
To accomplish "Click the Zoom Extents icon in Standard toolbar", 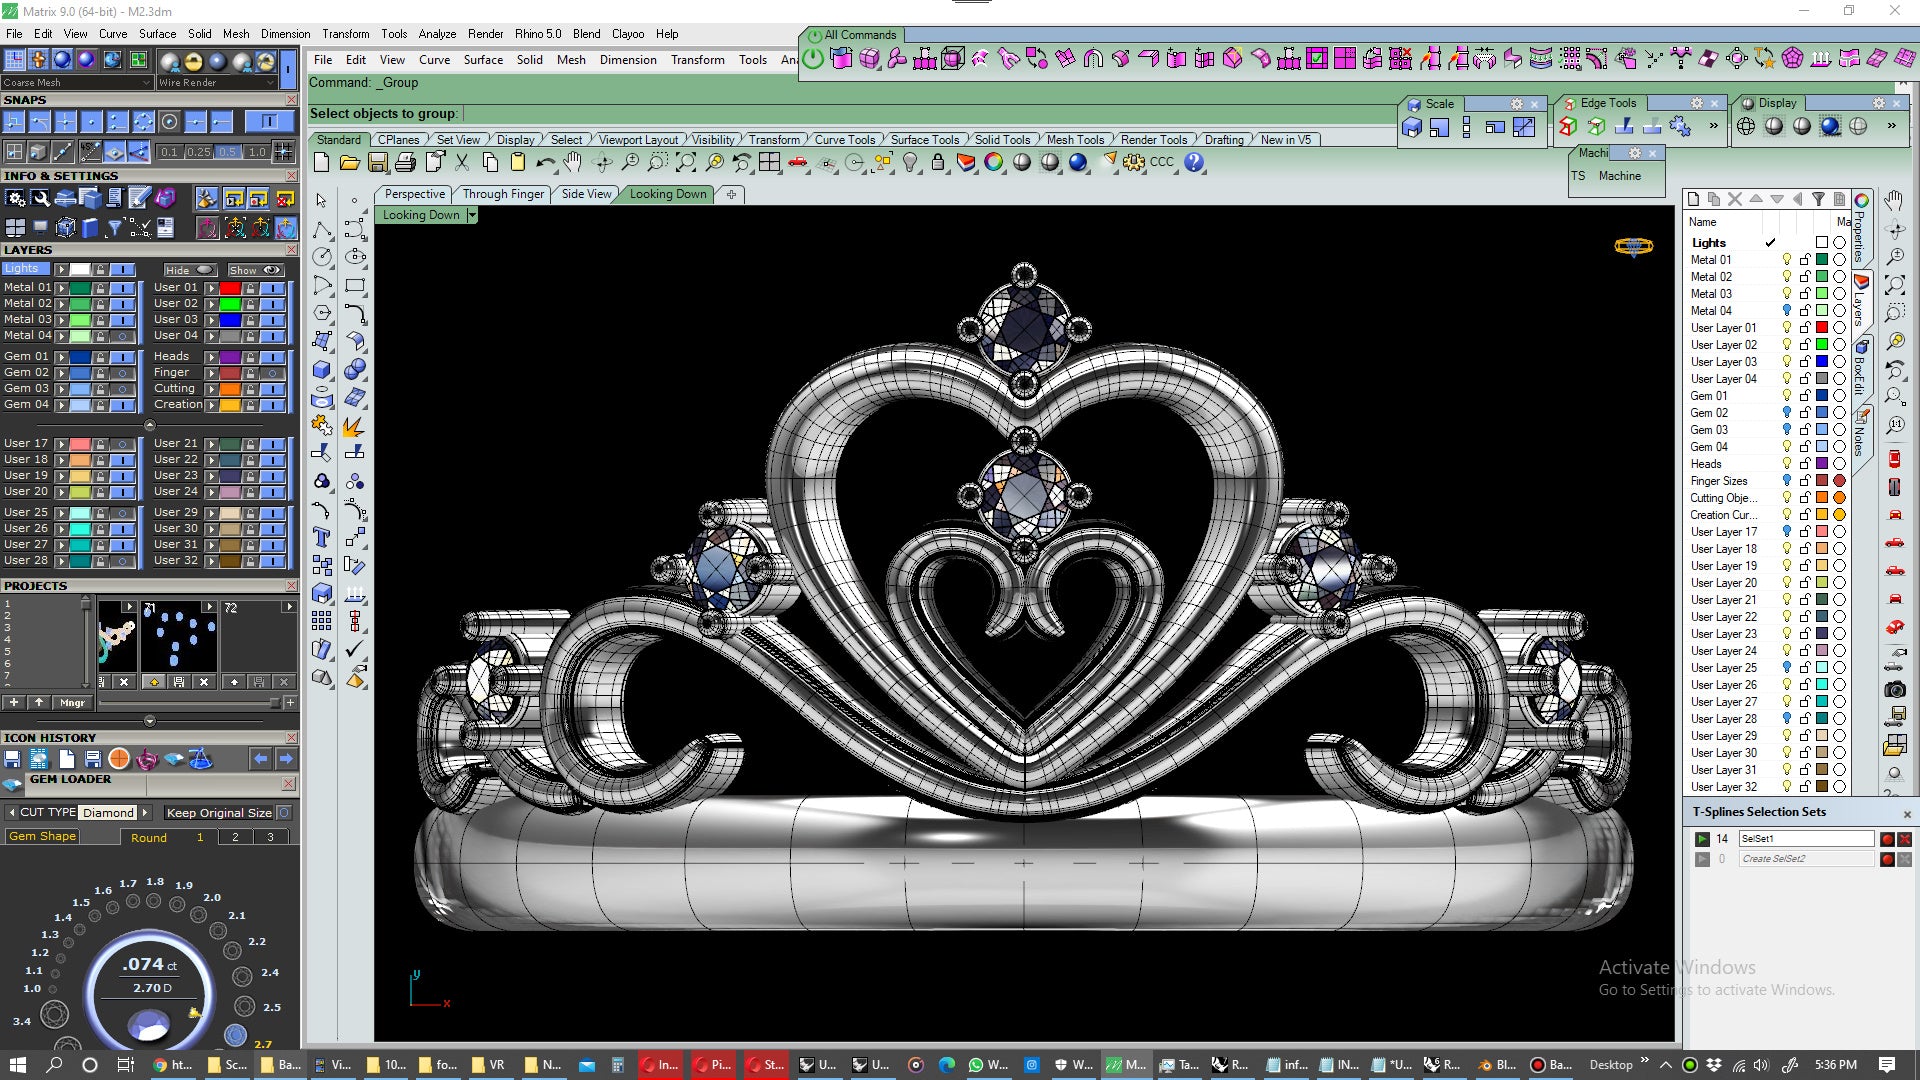I will tap(686, 162).
